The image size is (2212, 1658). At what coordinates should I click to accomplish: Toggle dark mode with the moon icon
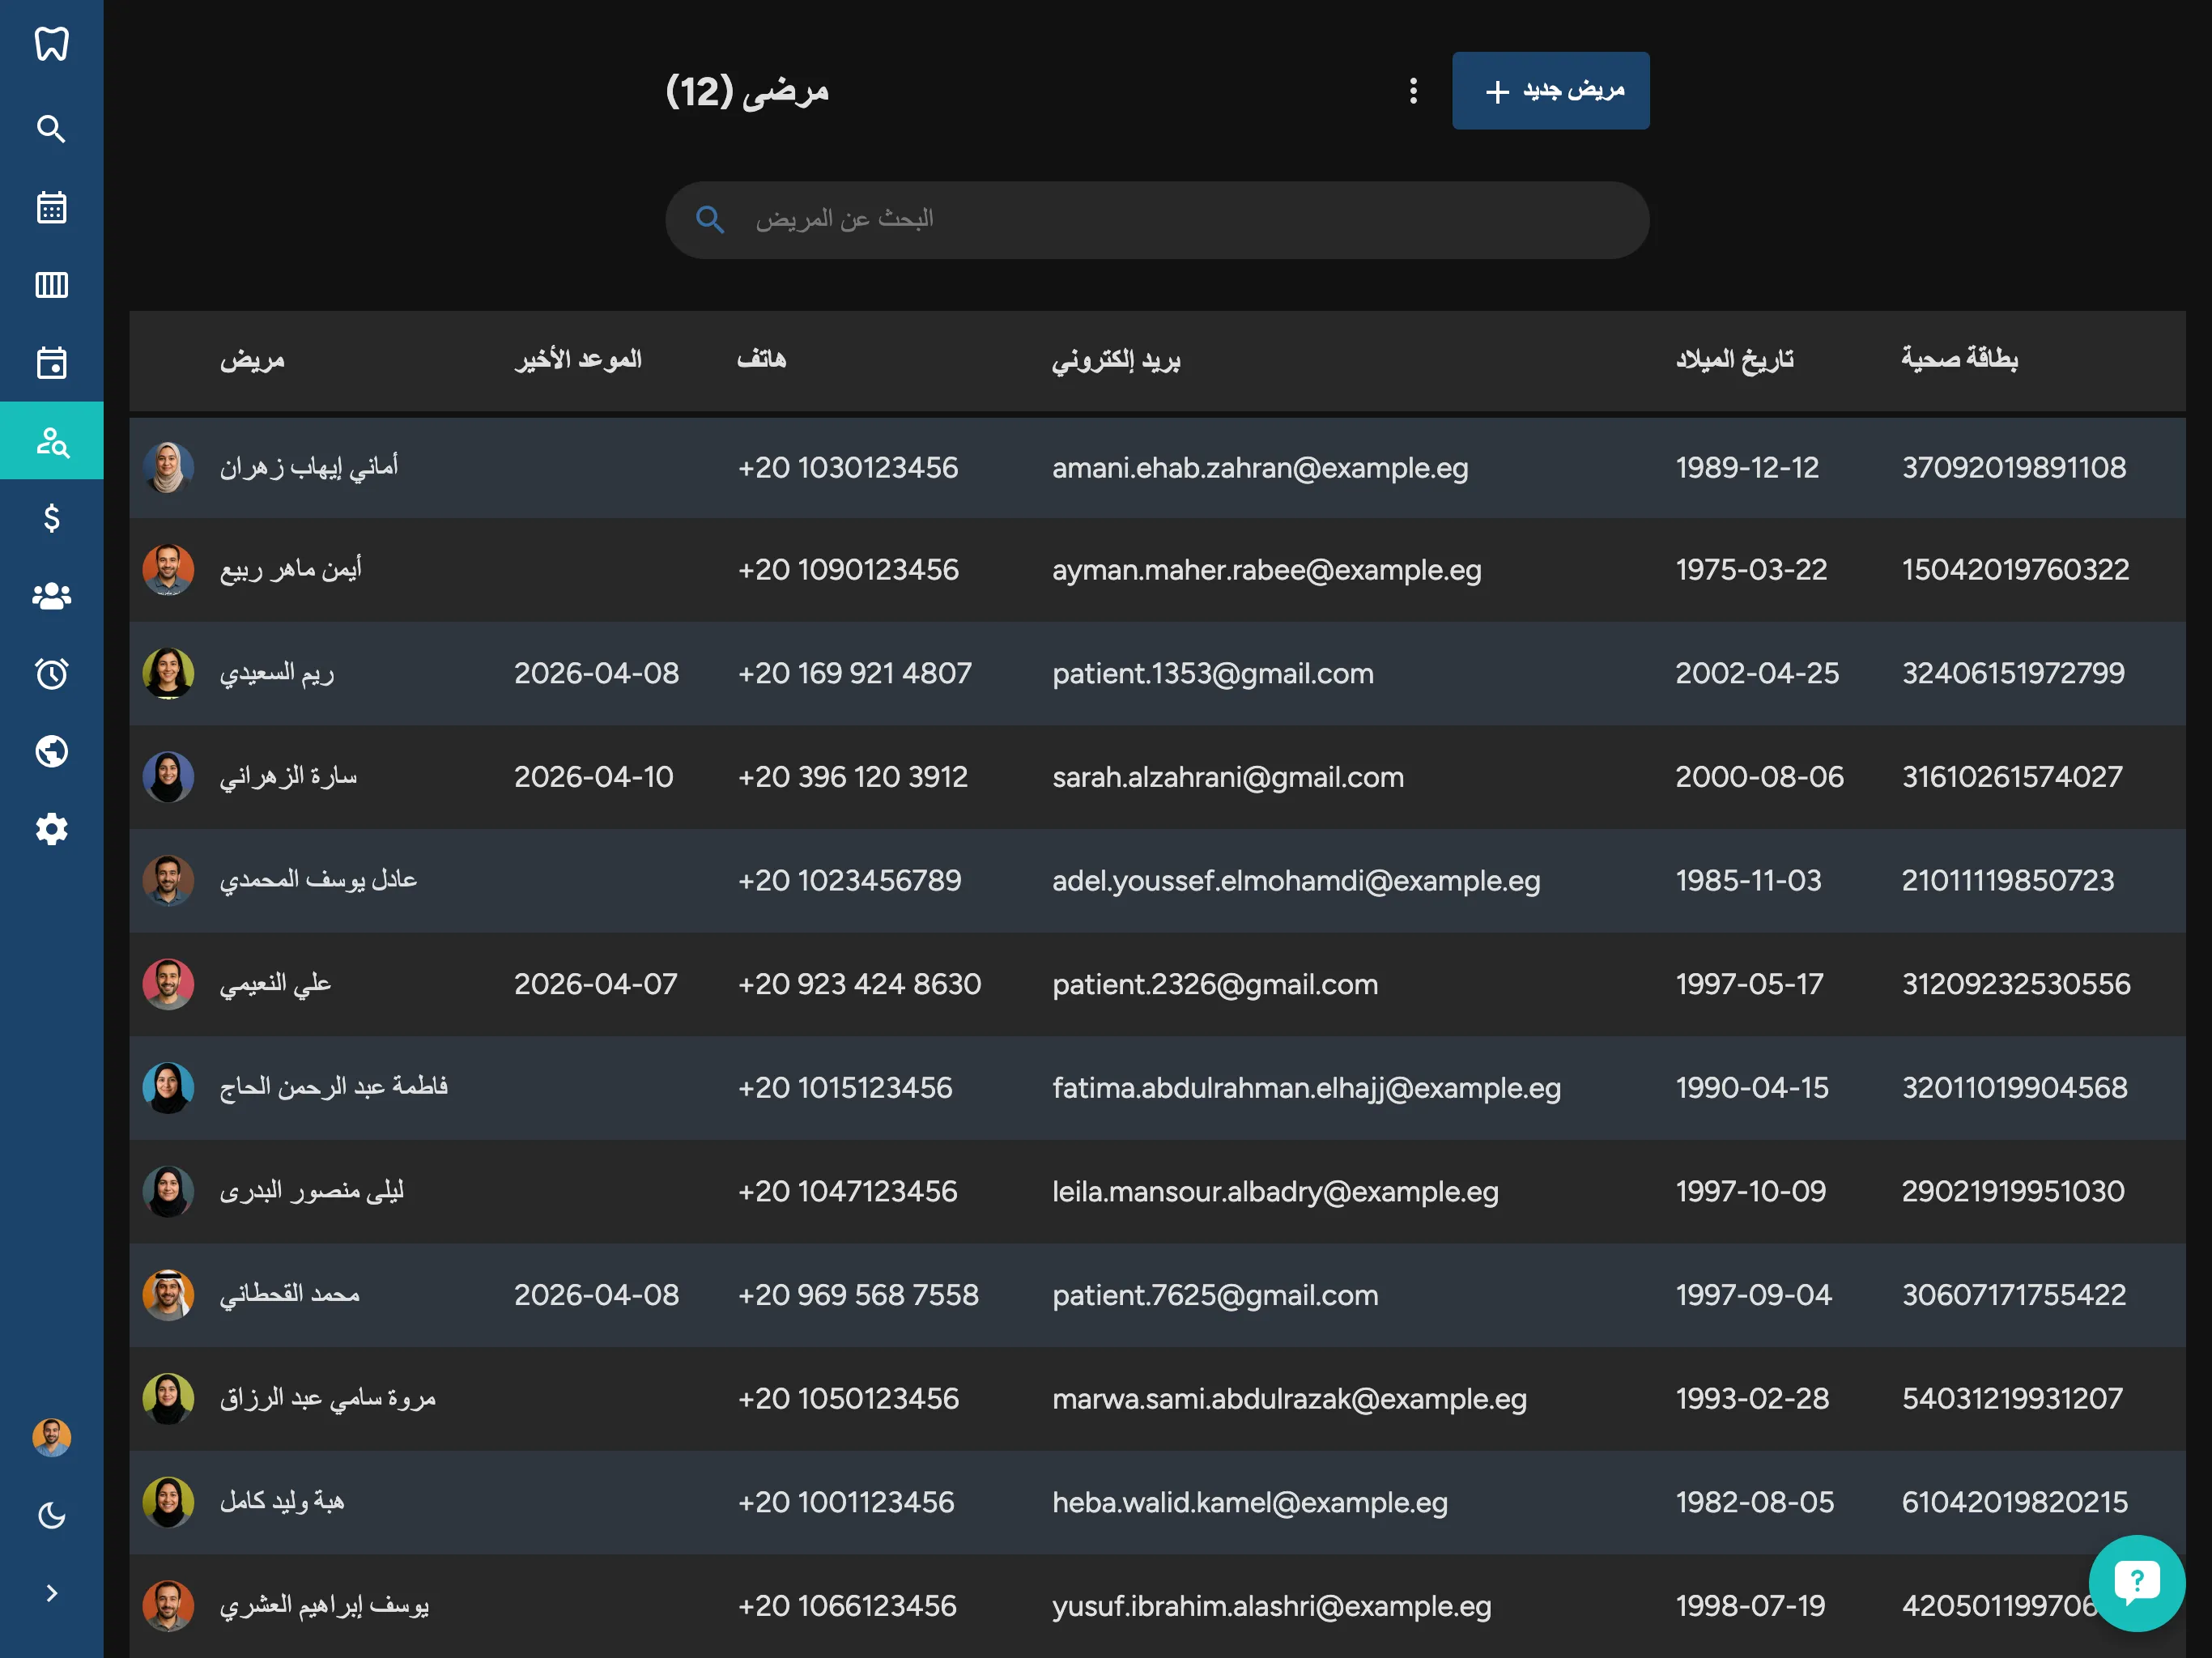51,1515
